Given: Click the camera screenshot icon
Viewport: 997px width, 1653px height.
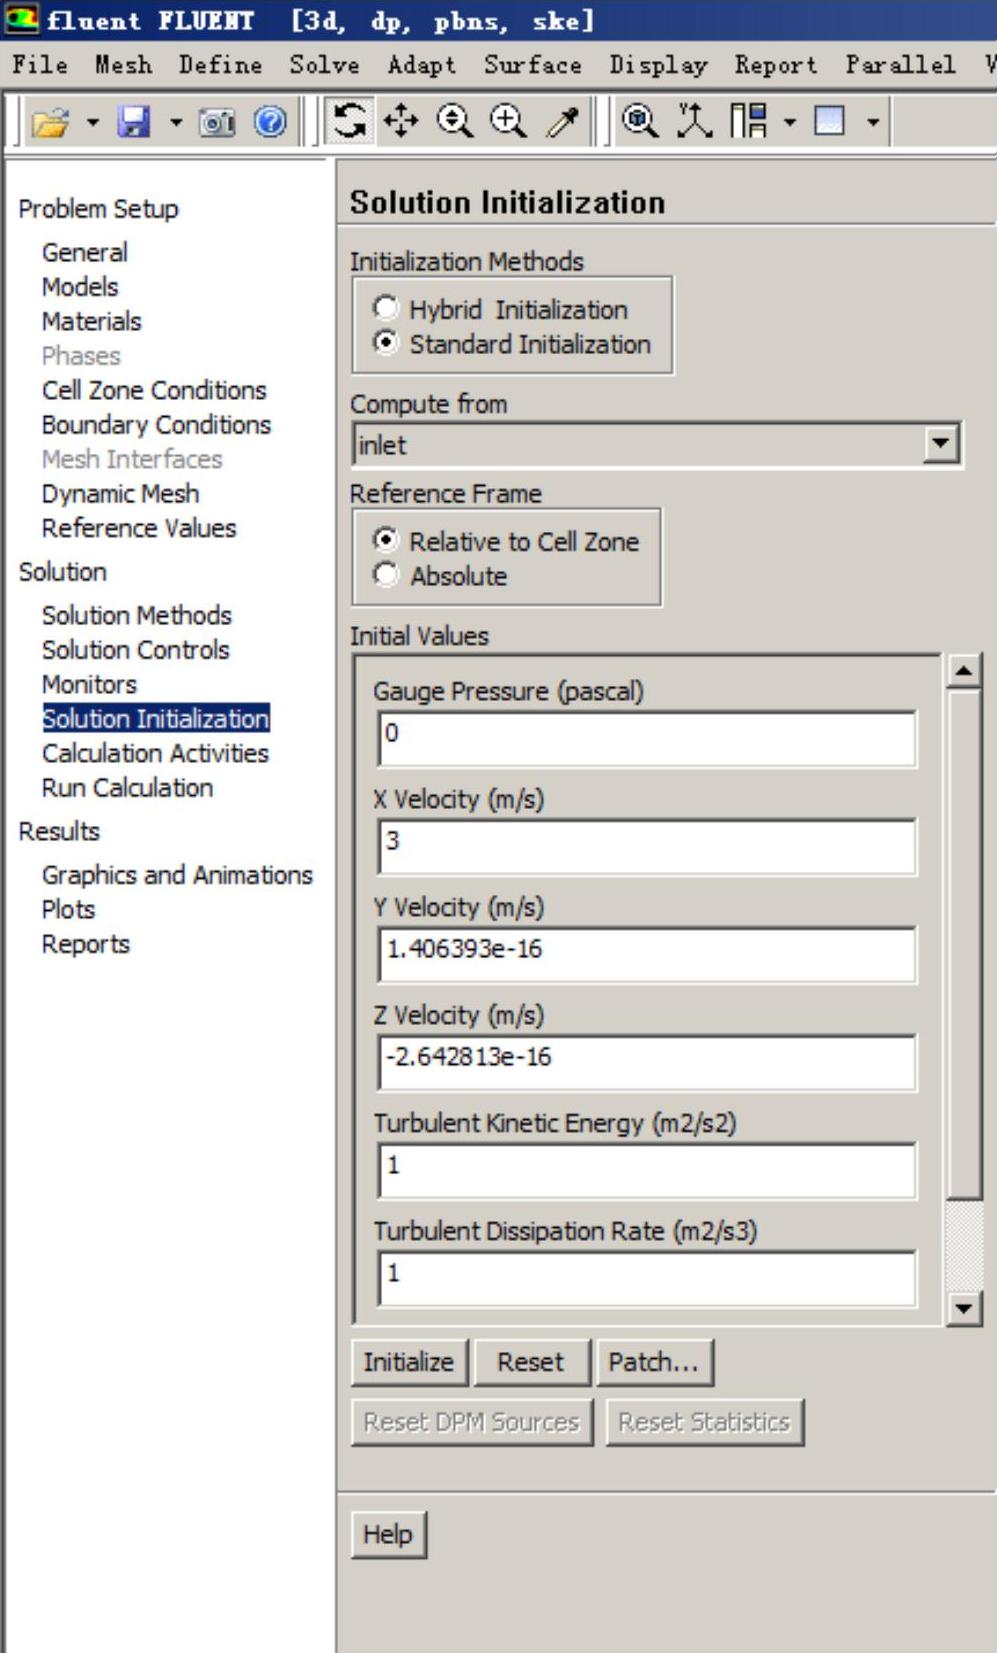Looking at the screenshot, I should [216, 122].
